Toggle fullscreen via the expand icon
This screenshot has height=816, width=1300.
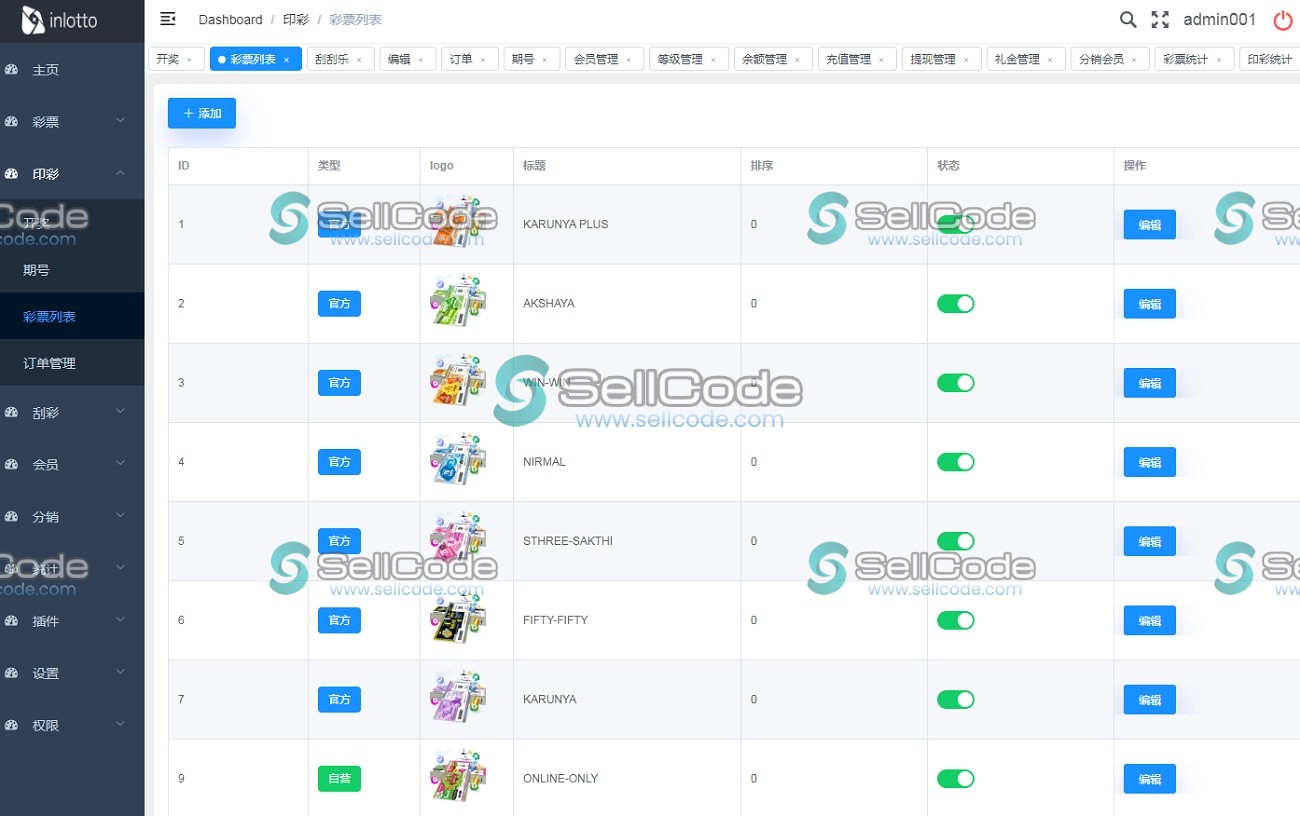click(1160, 18)
